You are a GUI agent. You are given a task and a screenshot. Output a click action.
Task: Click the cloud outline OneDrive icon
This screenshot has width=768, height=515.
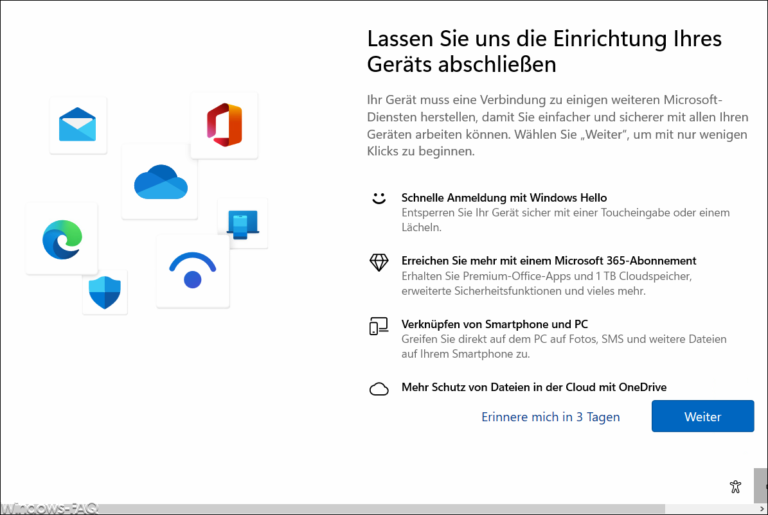[x=379, y=389]
